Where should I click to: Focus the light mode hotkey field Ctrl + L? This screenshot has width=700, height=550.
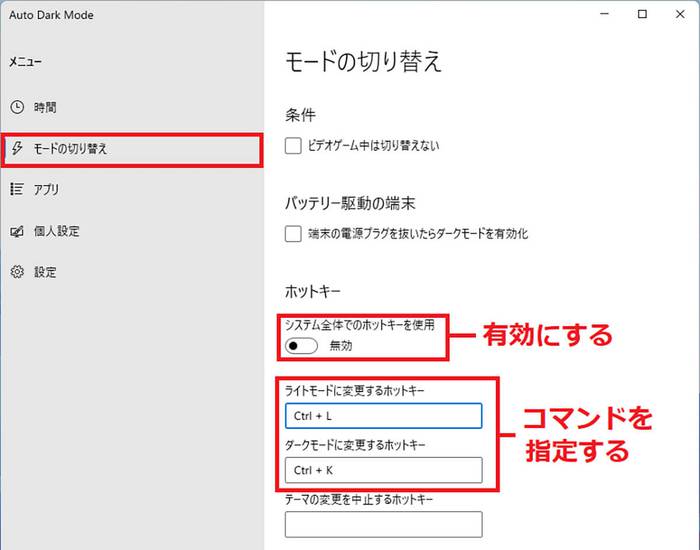[x=383, y=416]
